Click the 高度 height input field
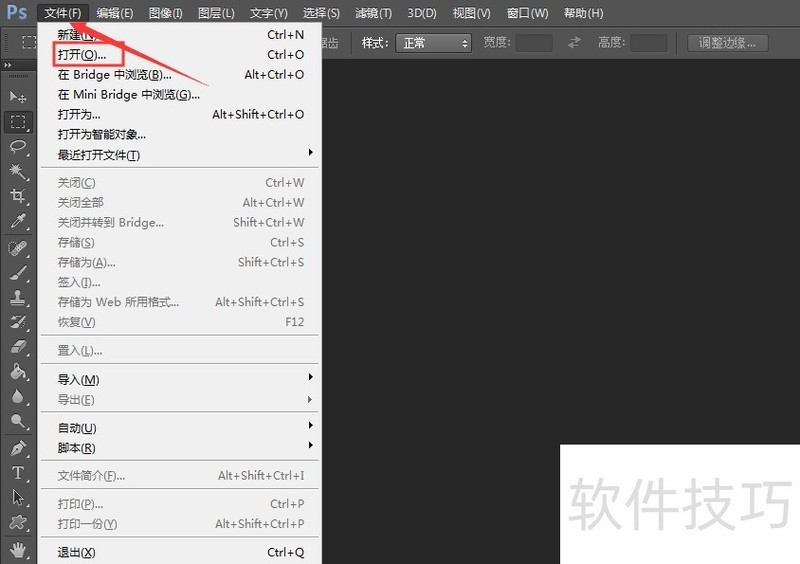 (x=648, y=43)
